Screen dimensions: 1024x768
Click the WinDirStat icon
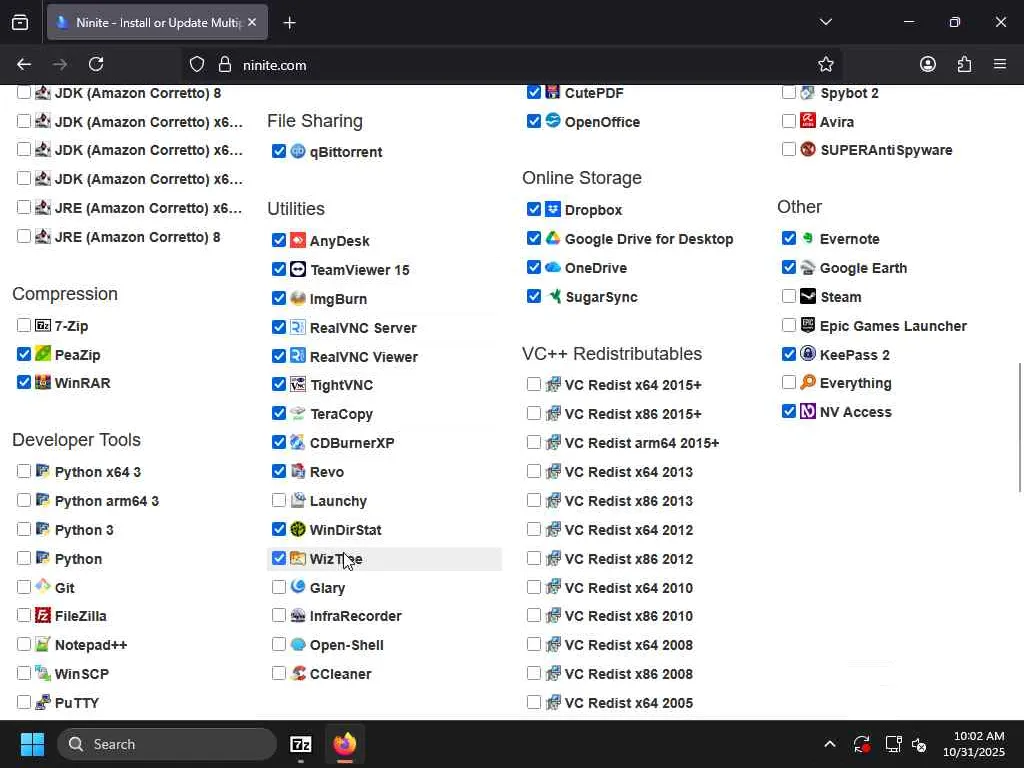point(298,529)
